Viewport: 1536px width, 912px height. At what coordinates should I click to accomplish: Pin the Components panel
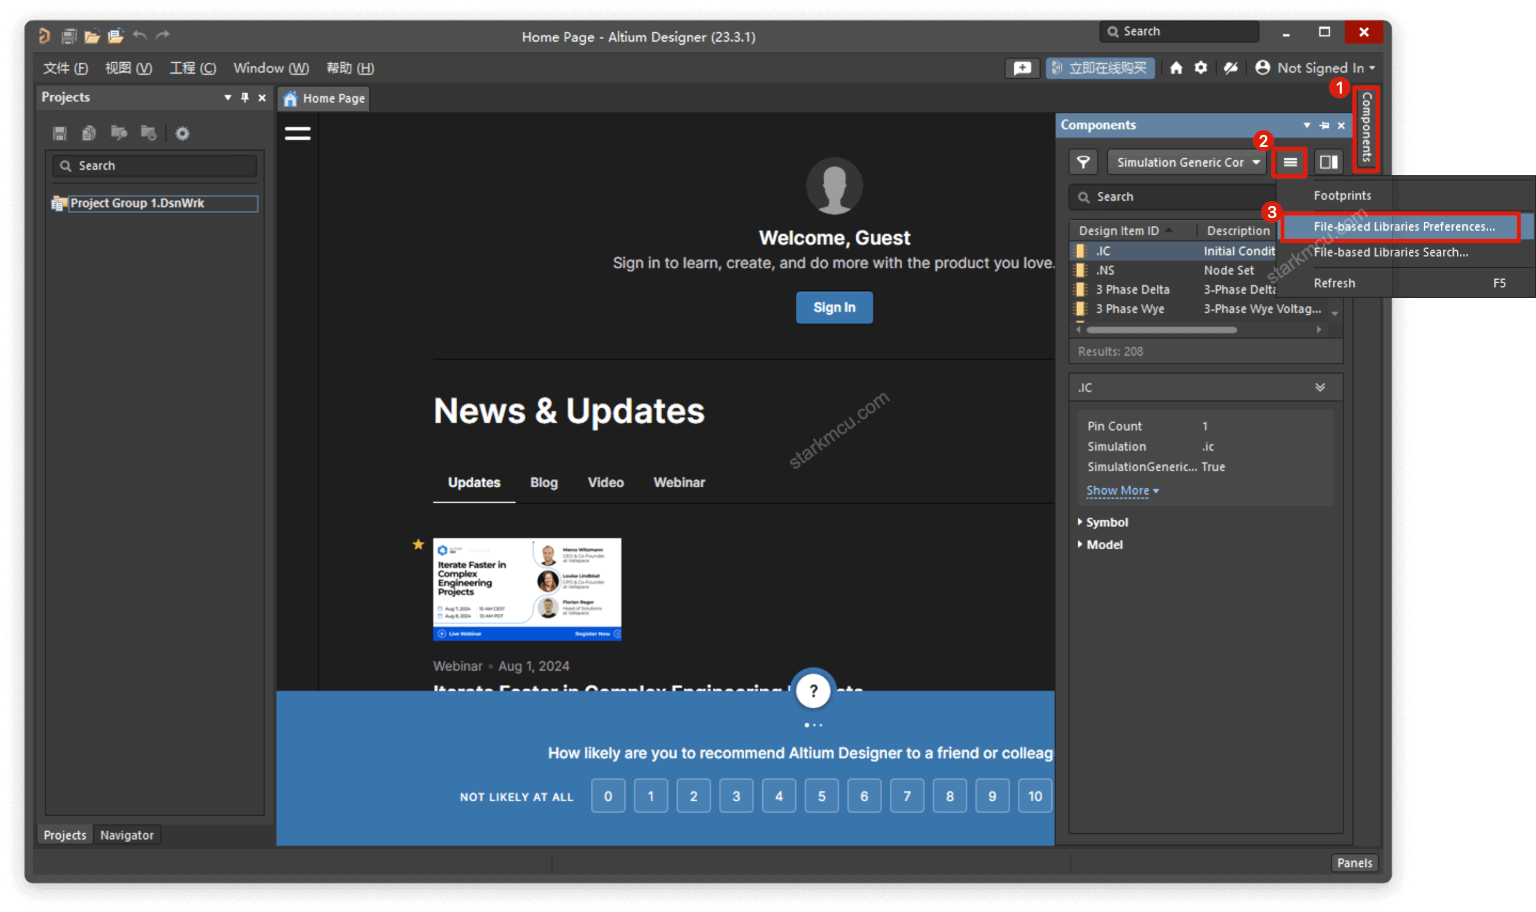coord(1324,126)
